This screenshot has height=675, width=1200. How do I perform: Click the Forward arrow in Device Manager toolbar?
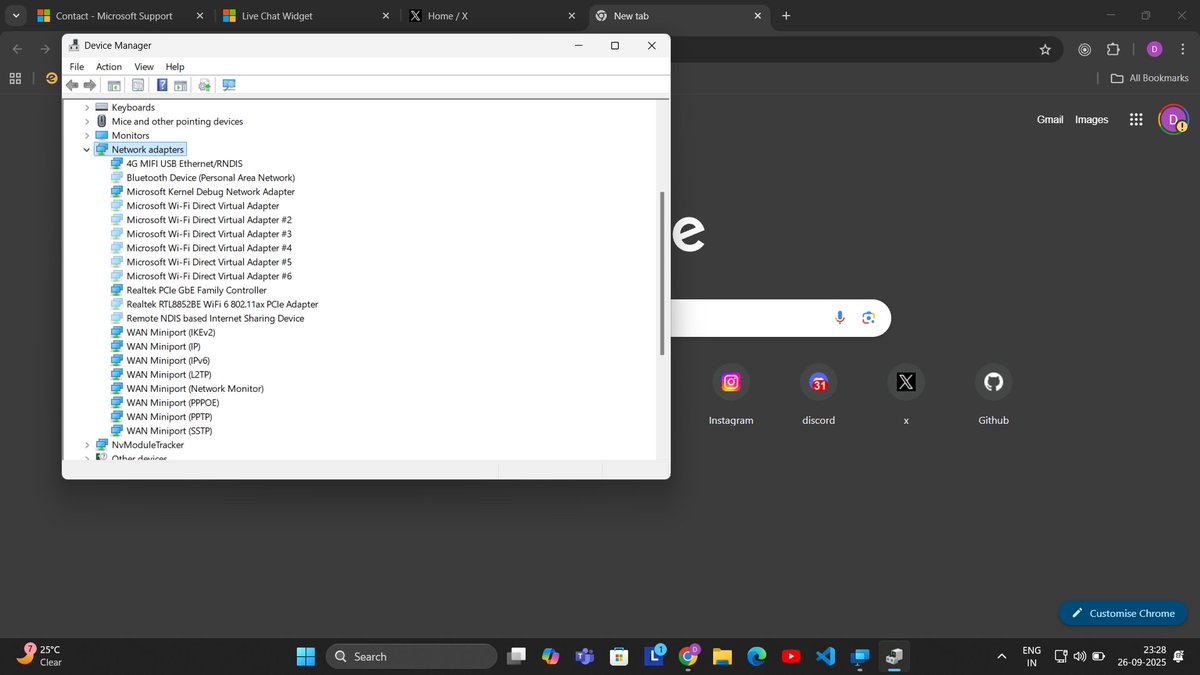(x=90, y=85)
